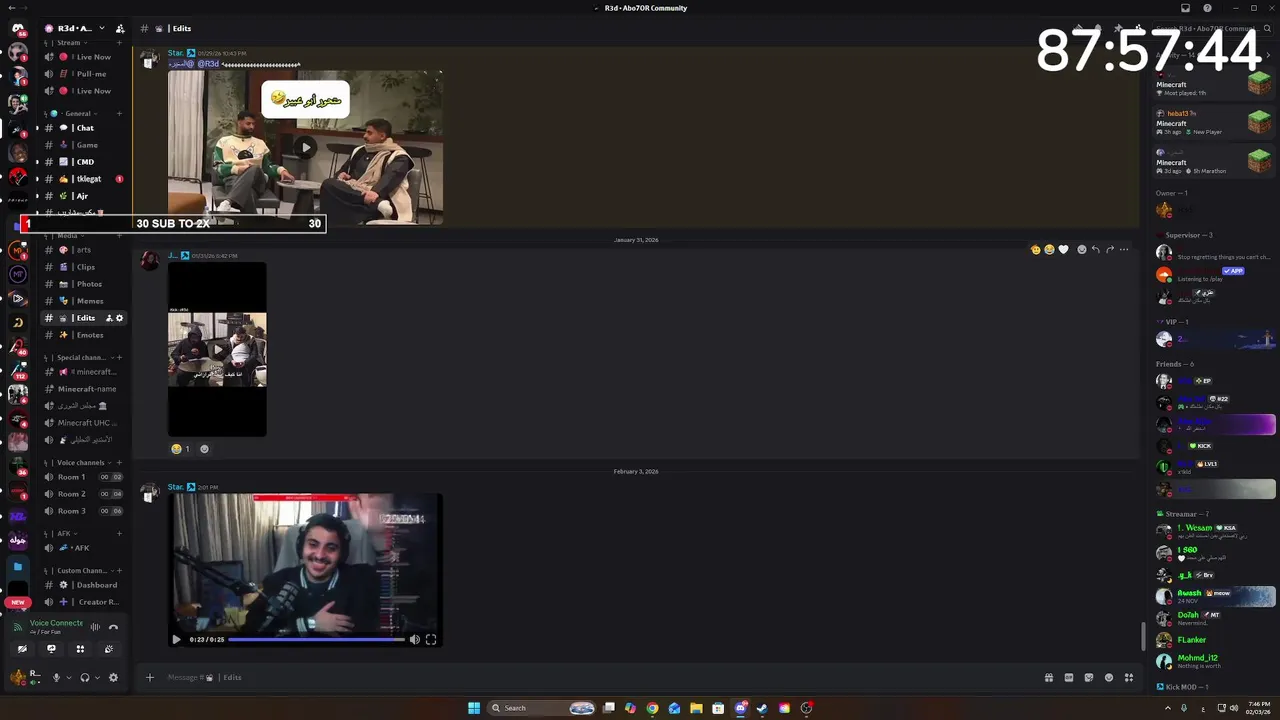The height and width of the screenshot is (720, 1280).
Task: Open the Invite members icon beside server name
Action: click(x=120, y=29)
